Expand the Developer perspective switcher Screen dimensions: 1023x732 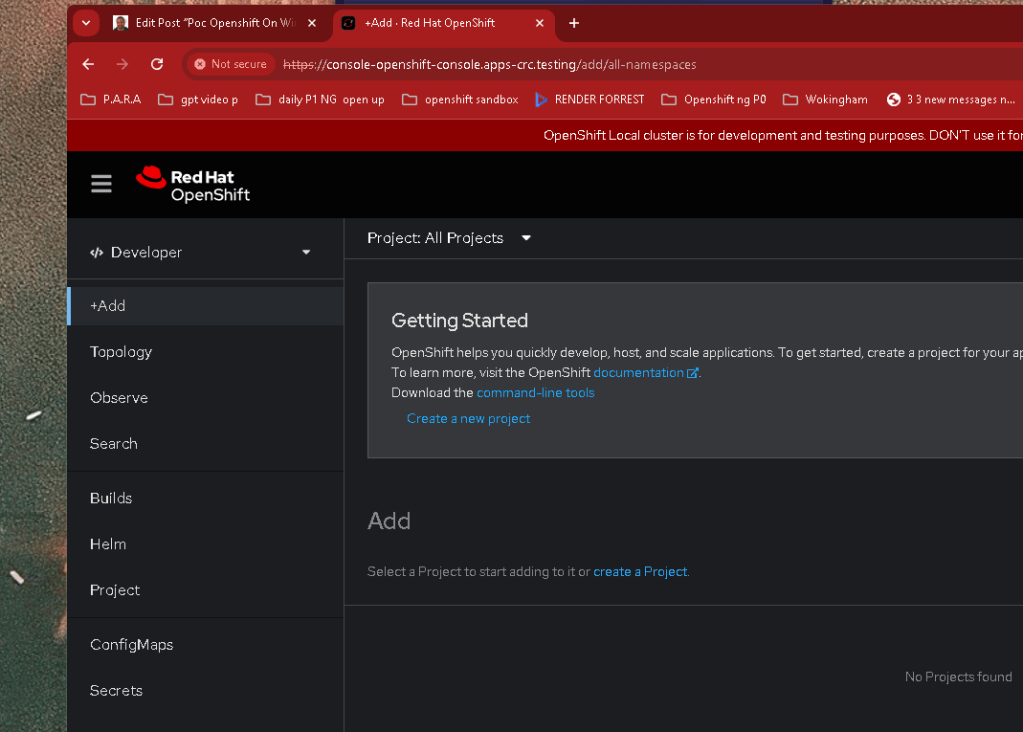coord(200,252)
